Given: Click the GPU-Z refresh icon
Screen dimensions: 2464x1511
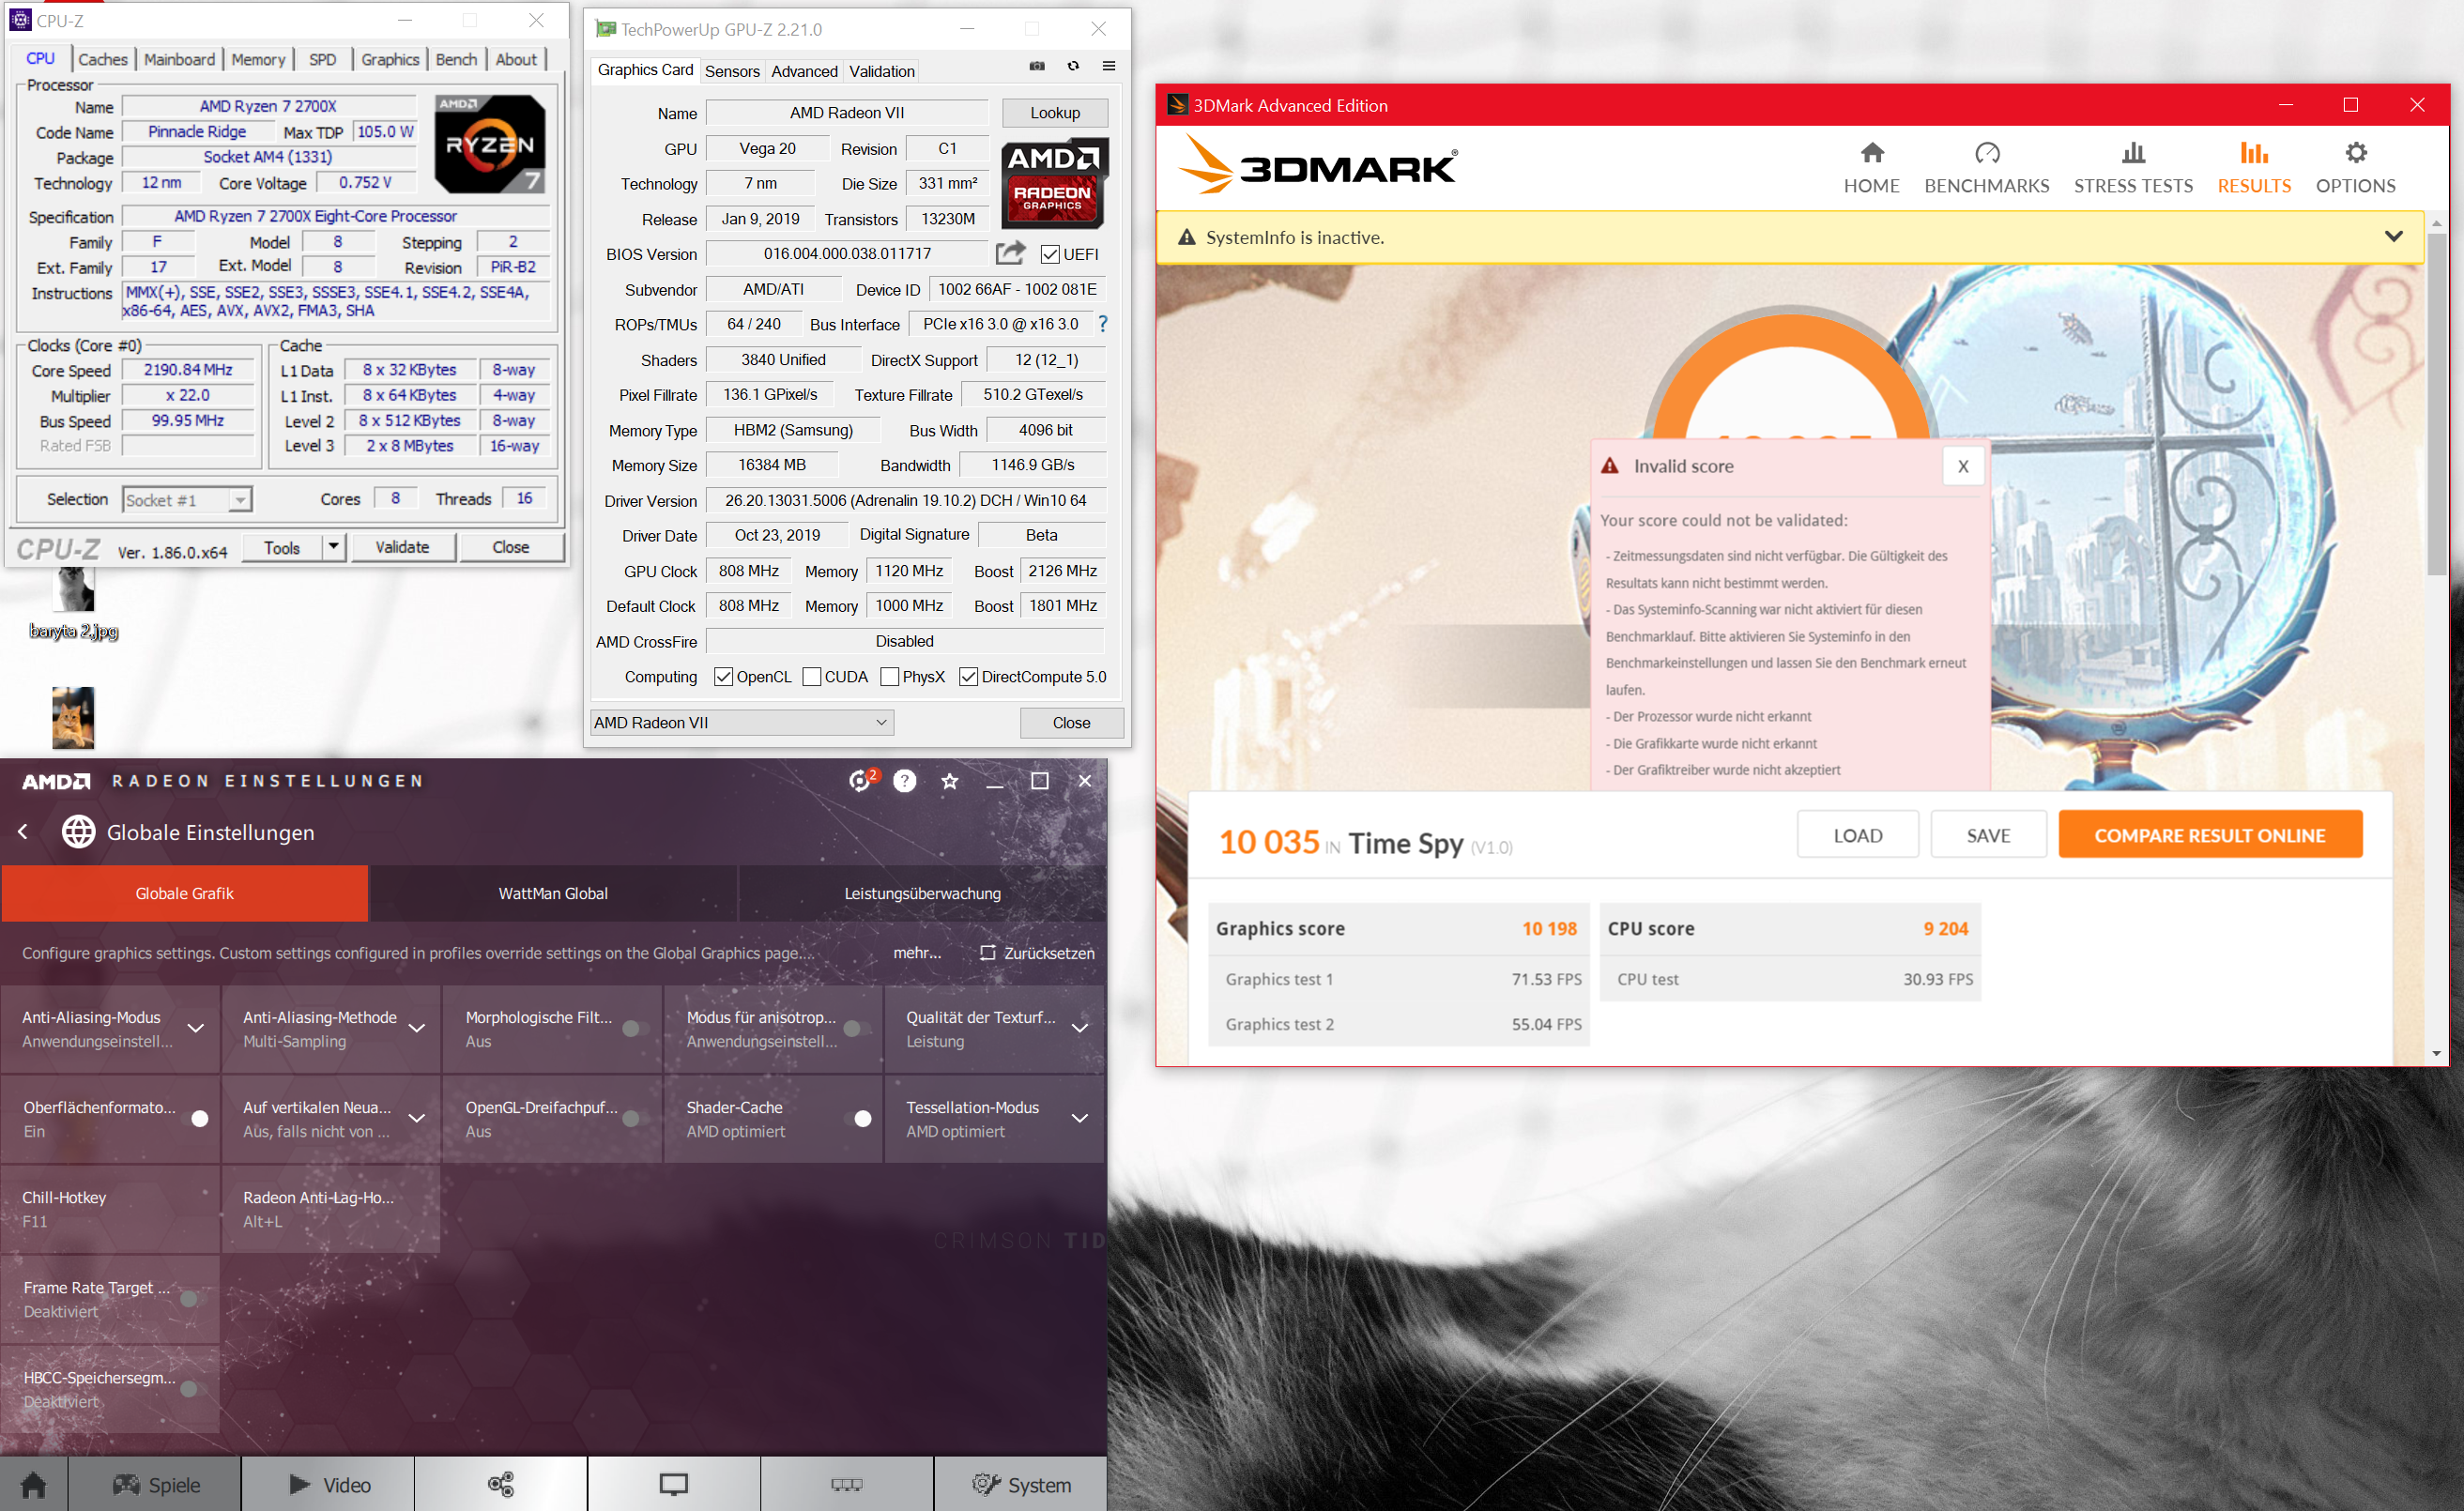Looking at the screenshot, I should pyautogui.click(x=1073, y=66).
